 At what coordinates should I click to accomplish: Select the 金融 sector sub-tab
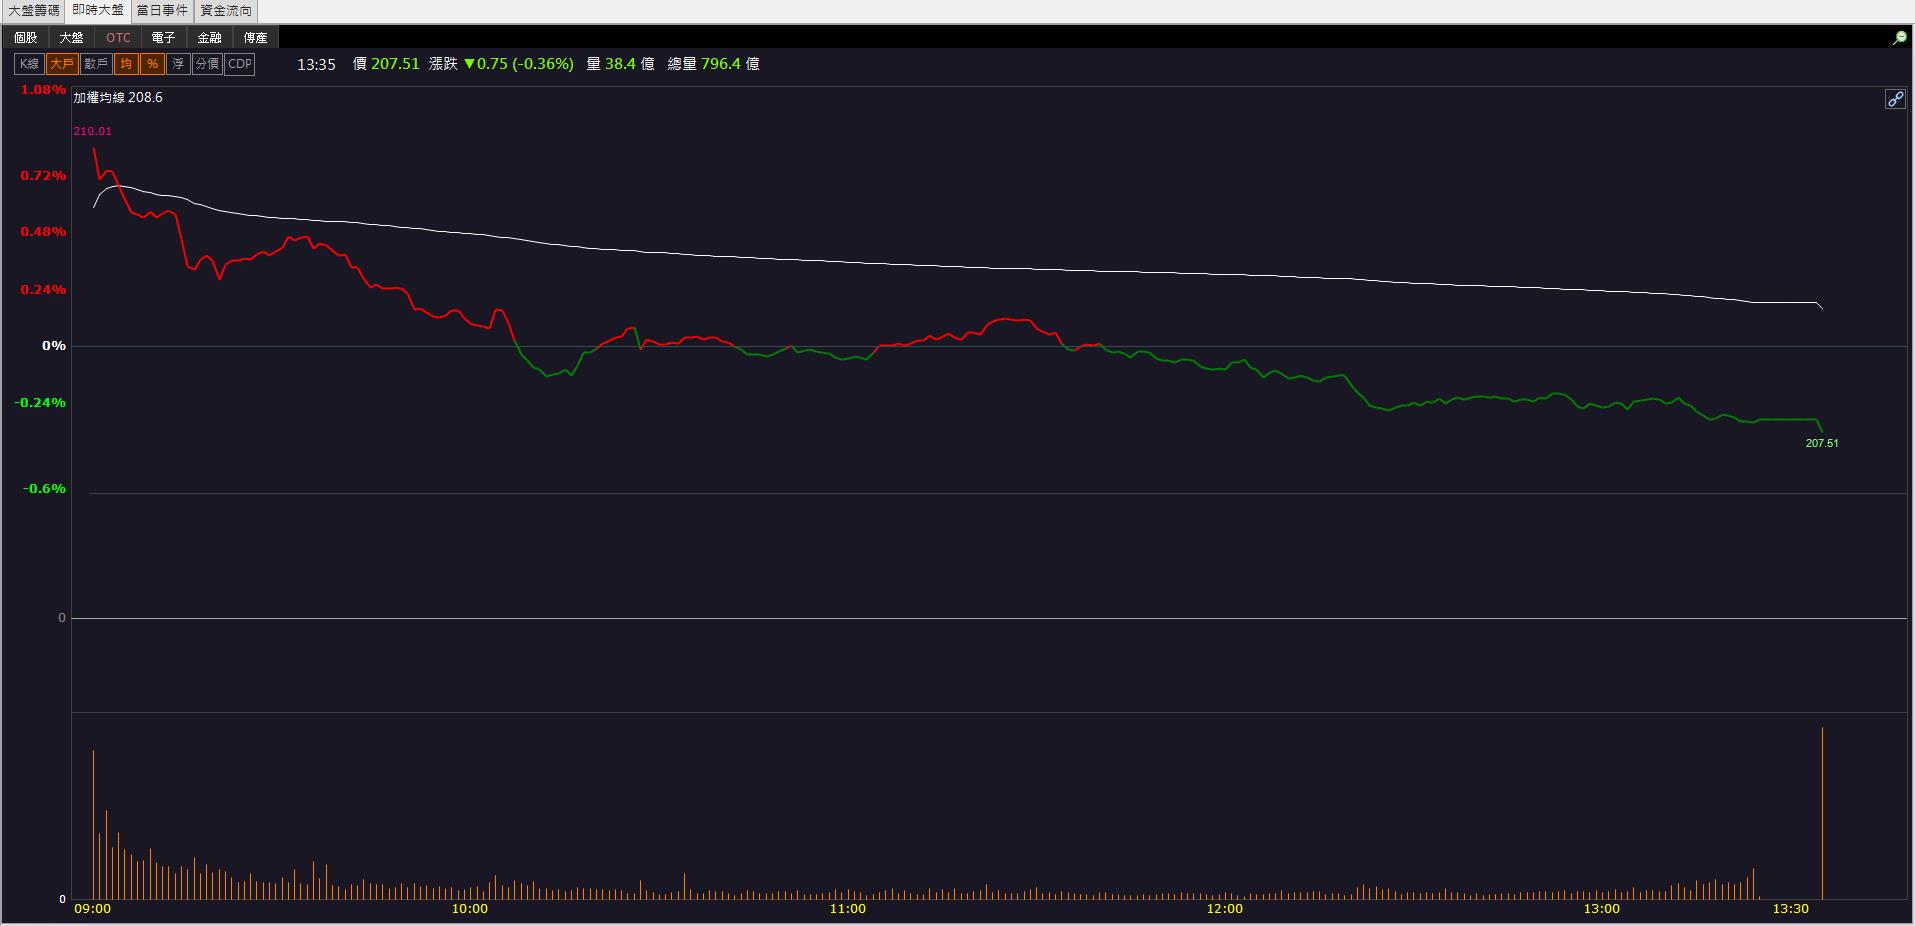[x=209, y=38]
